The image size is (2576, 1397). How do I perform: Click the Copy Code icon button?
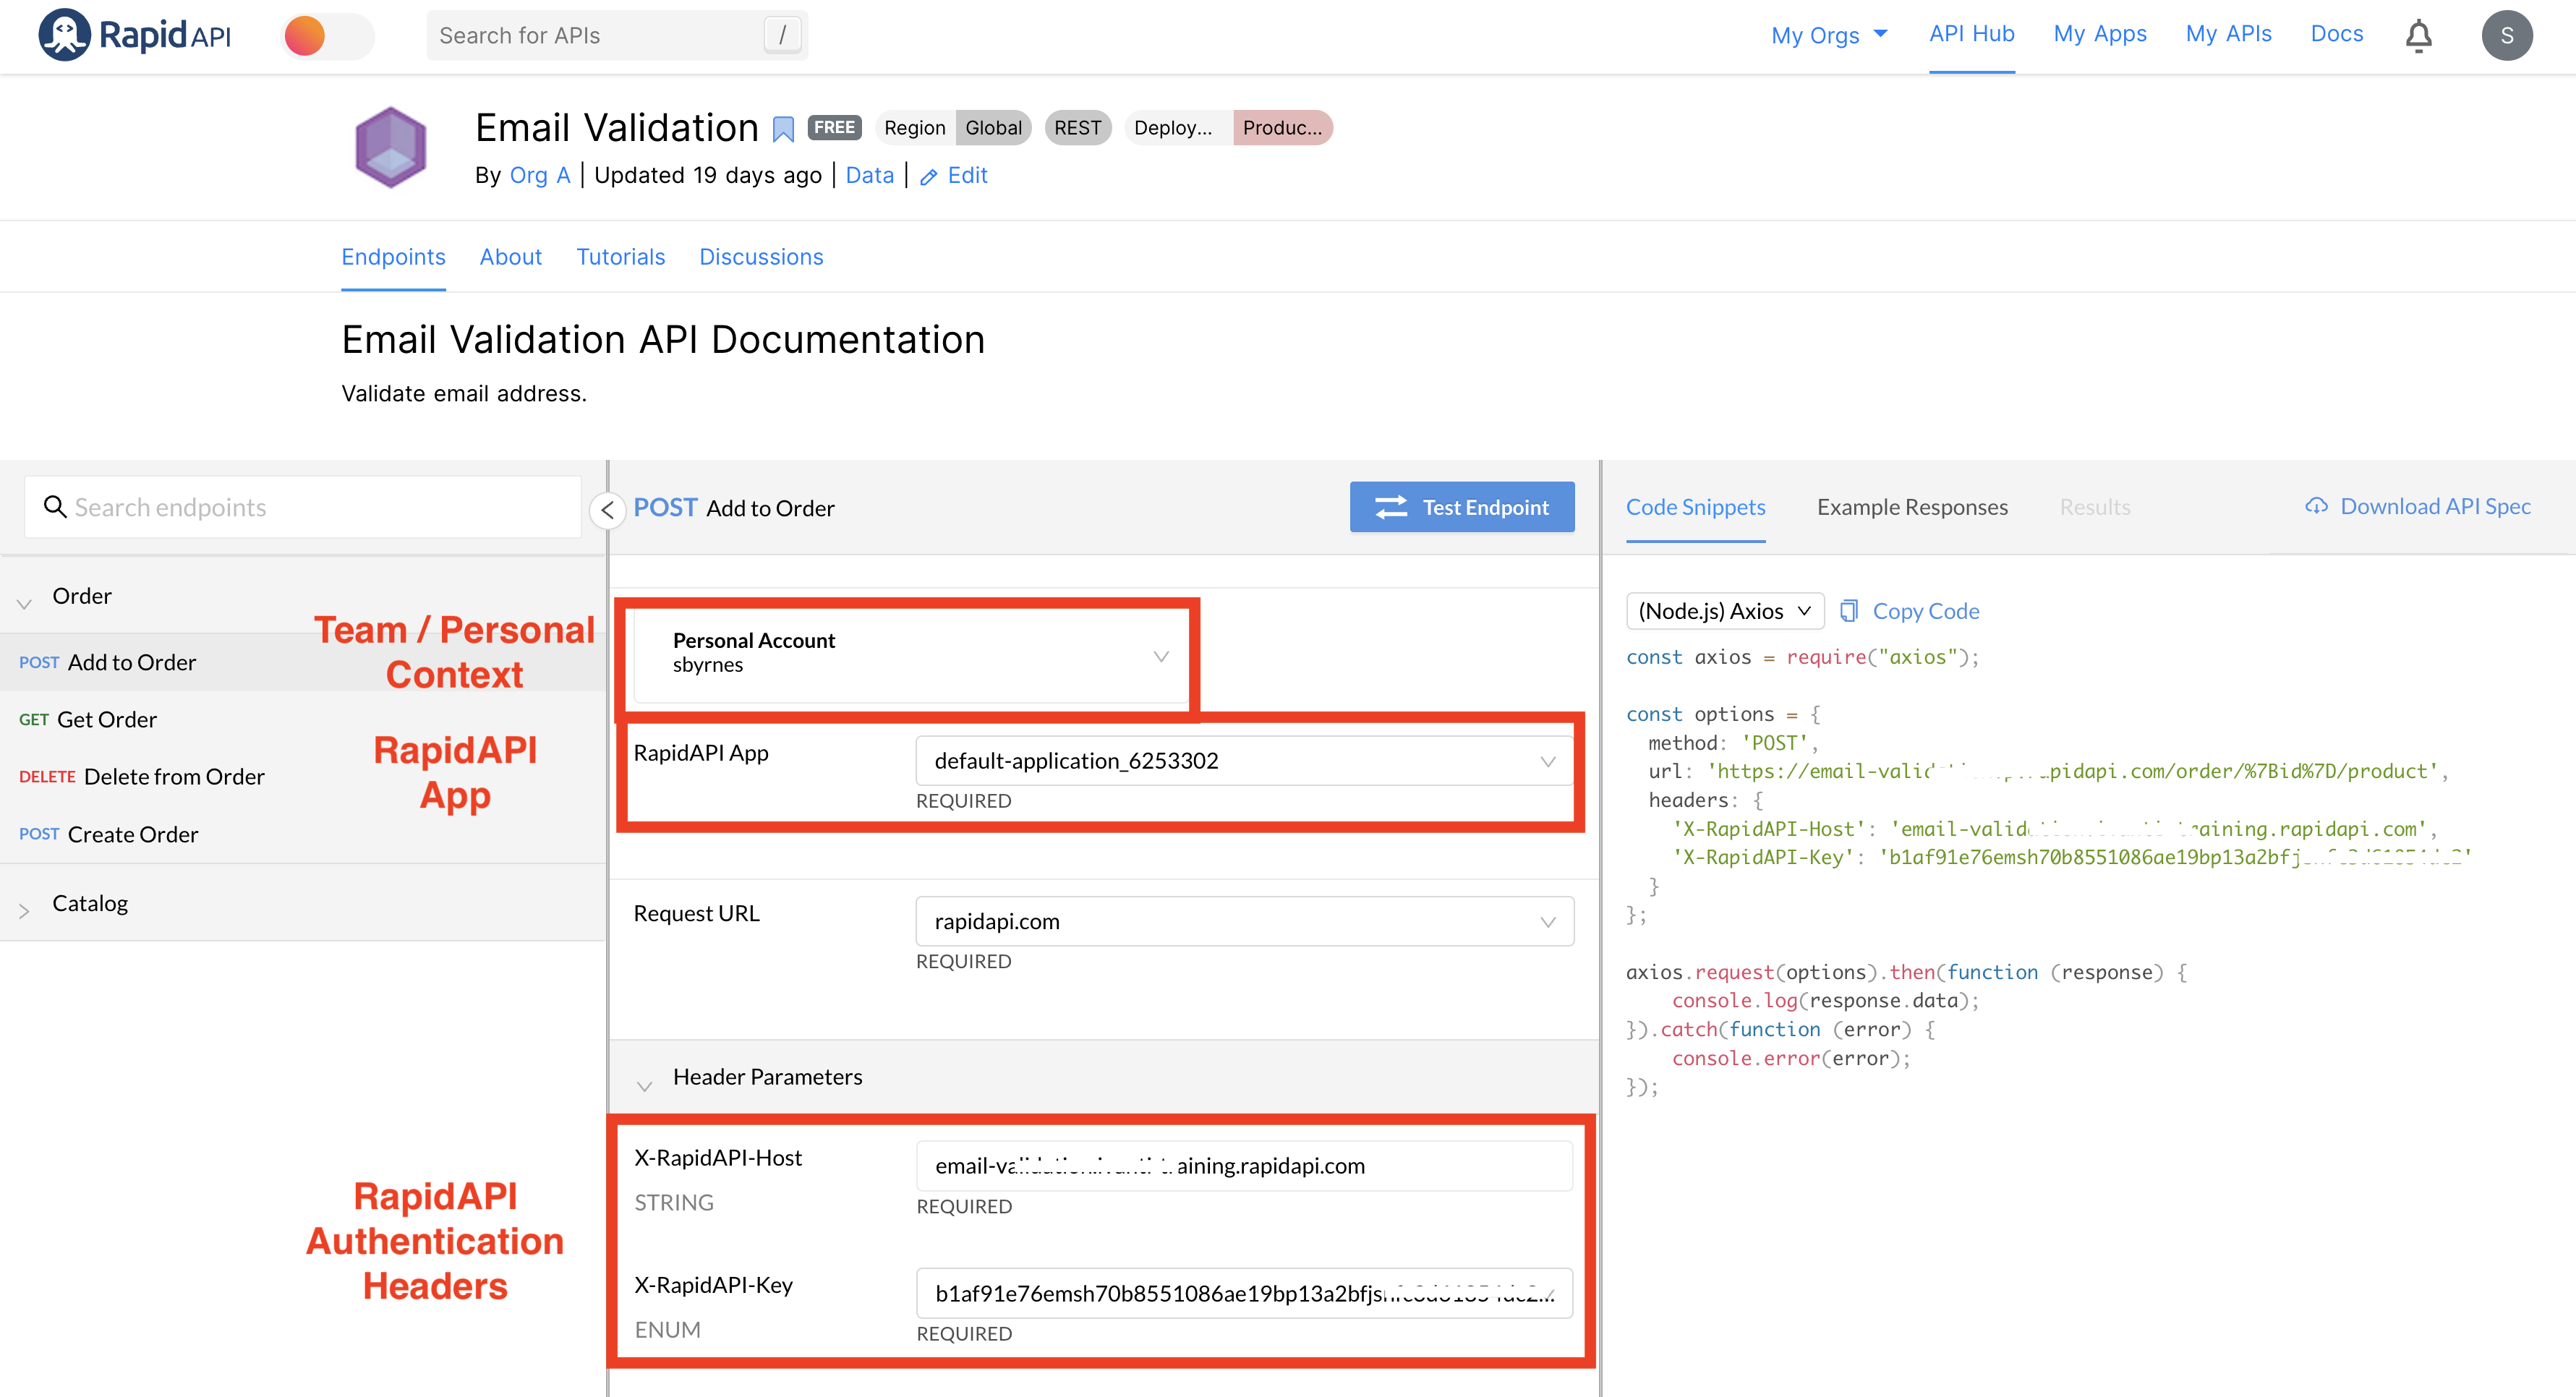coord(1848,611)
